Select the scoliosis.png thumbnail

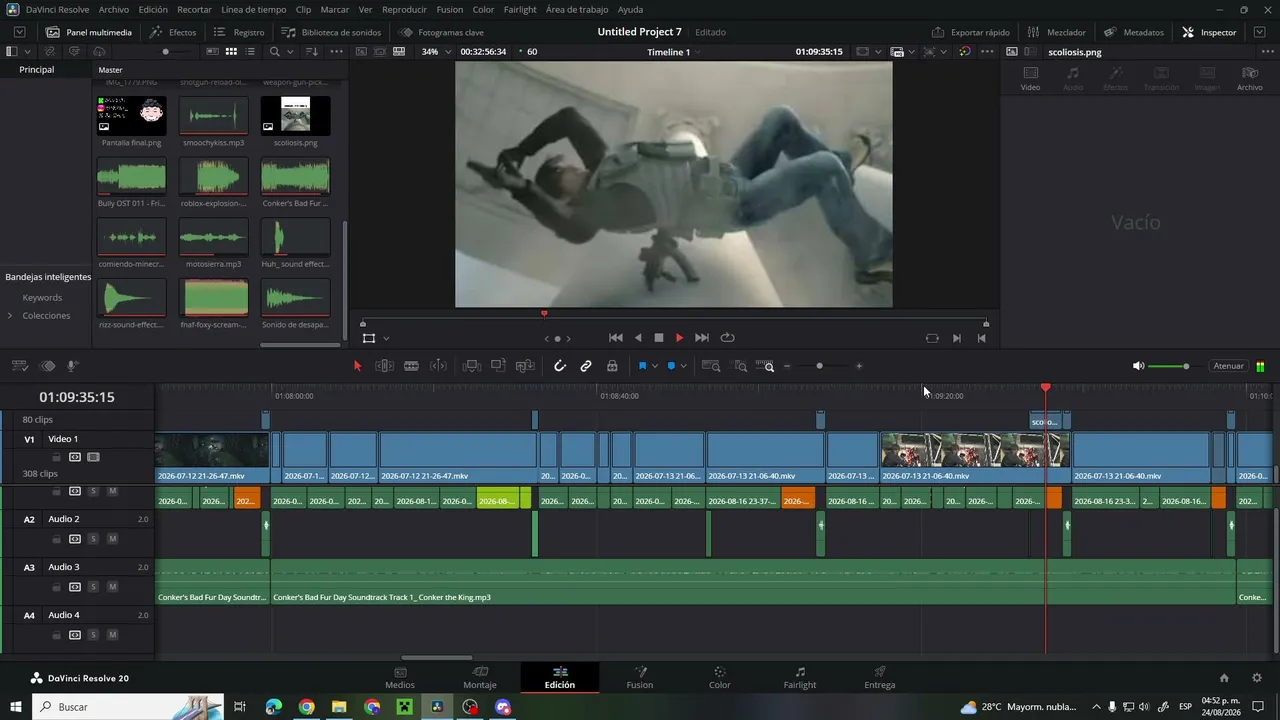point(295,115)
